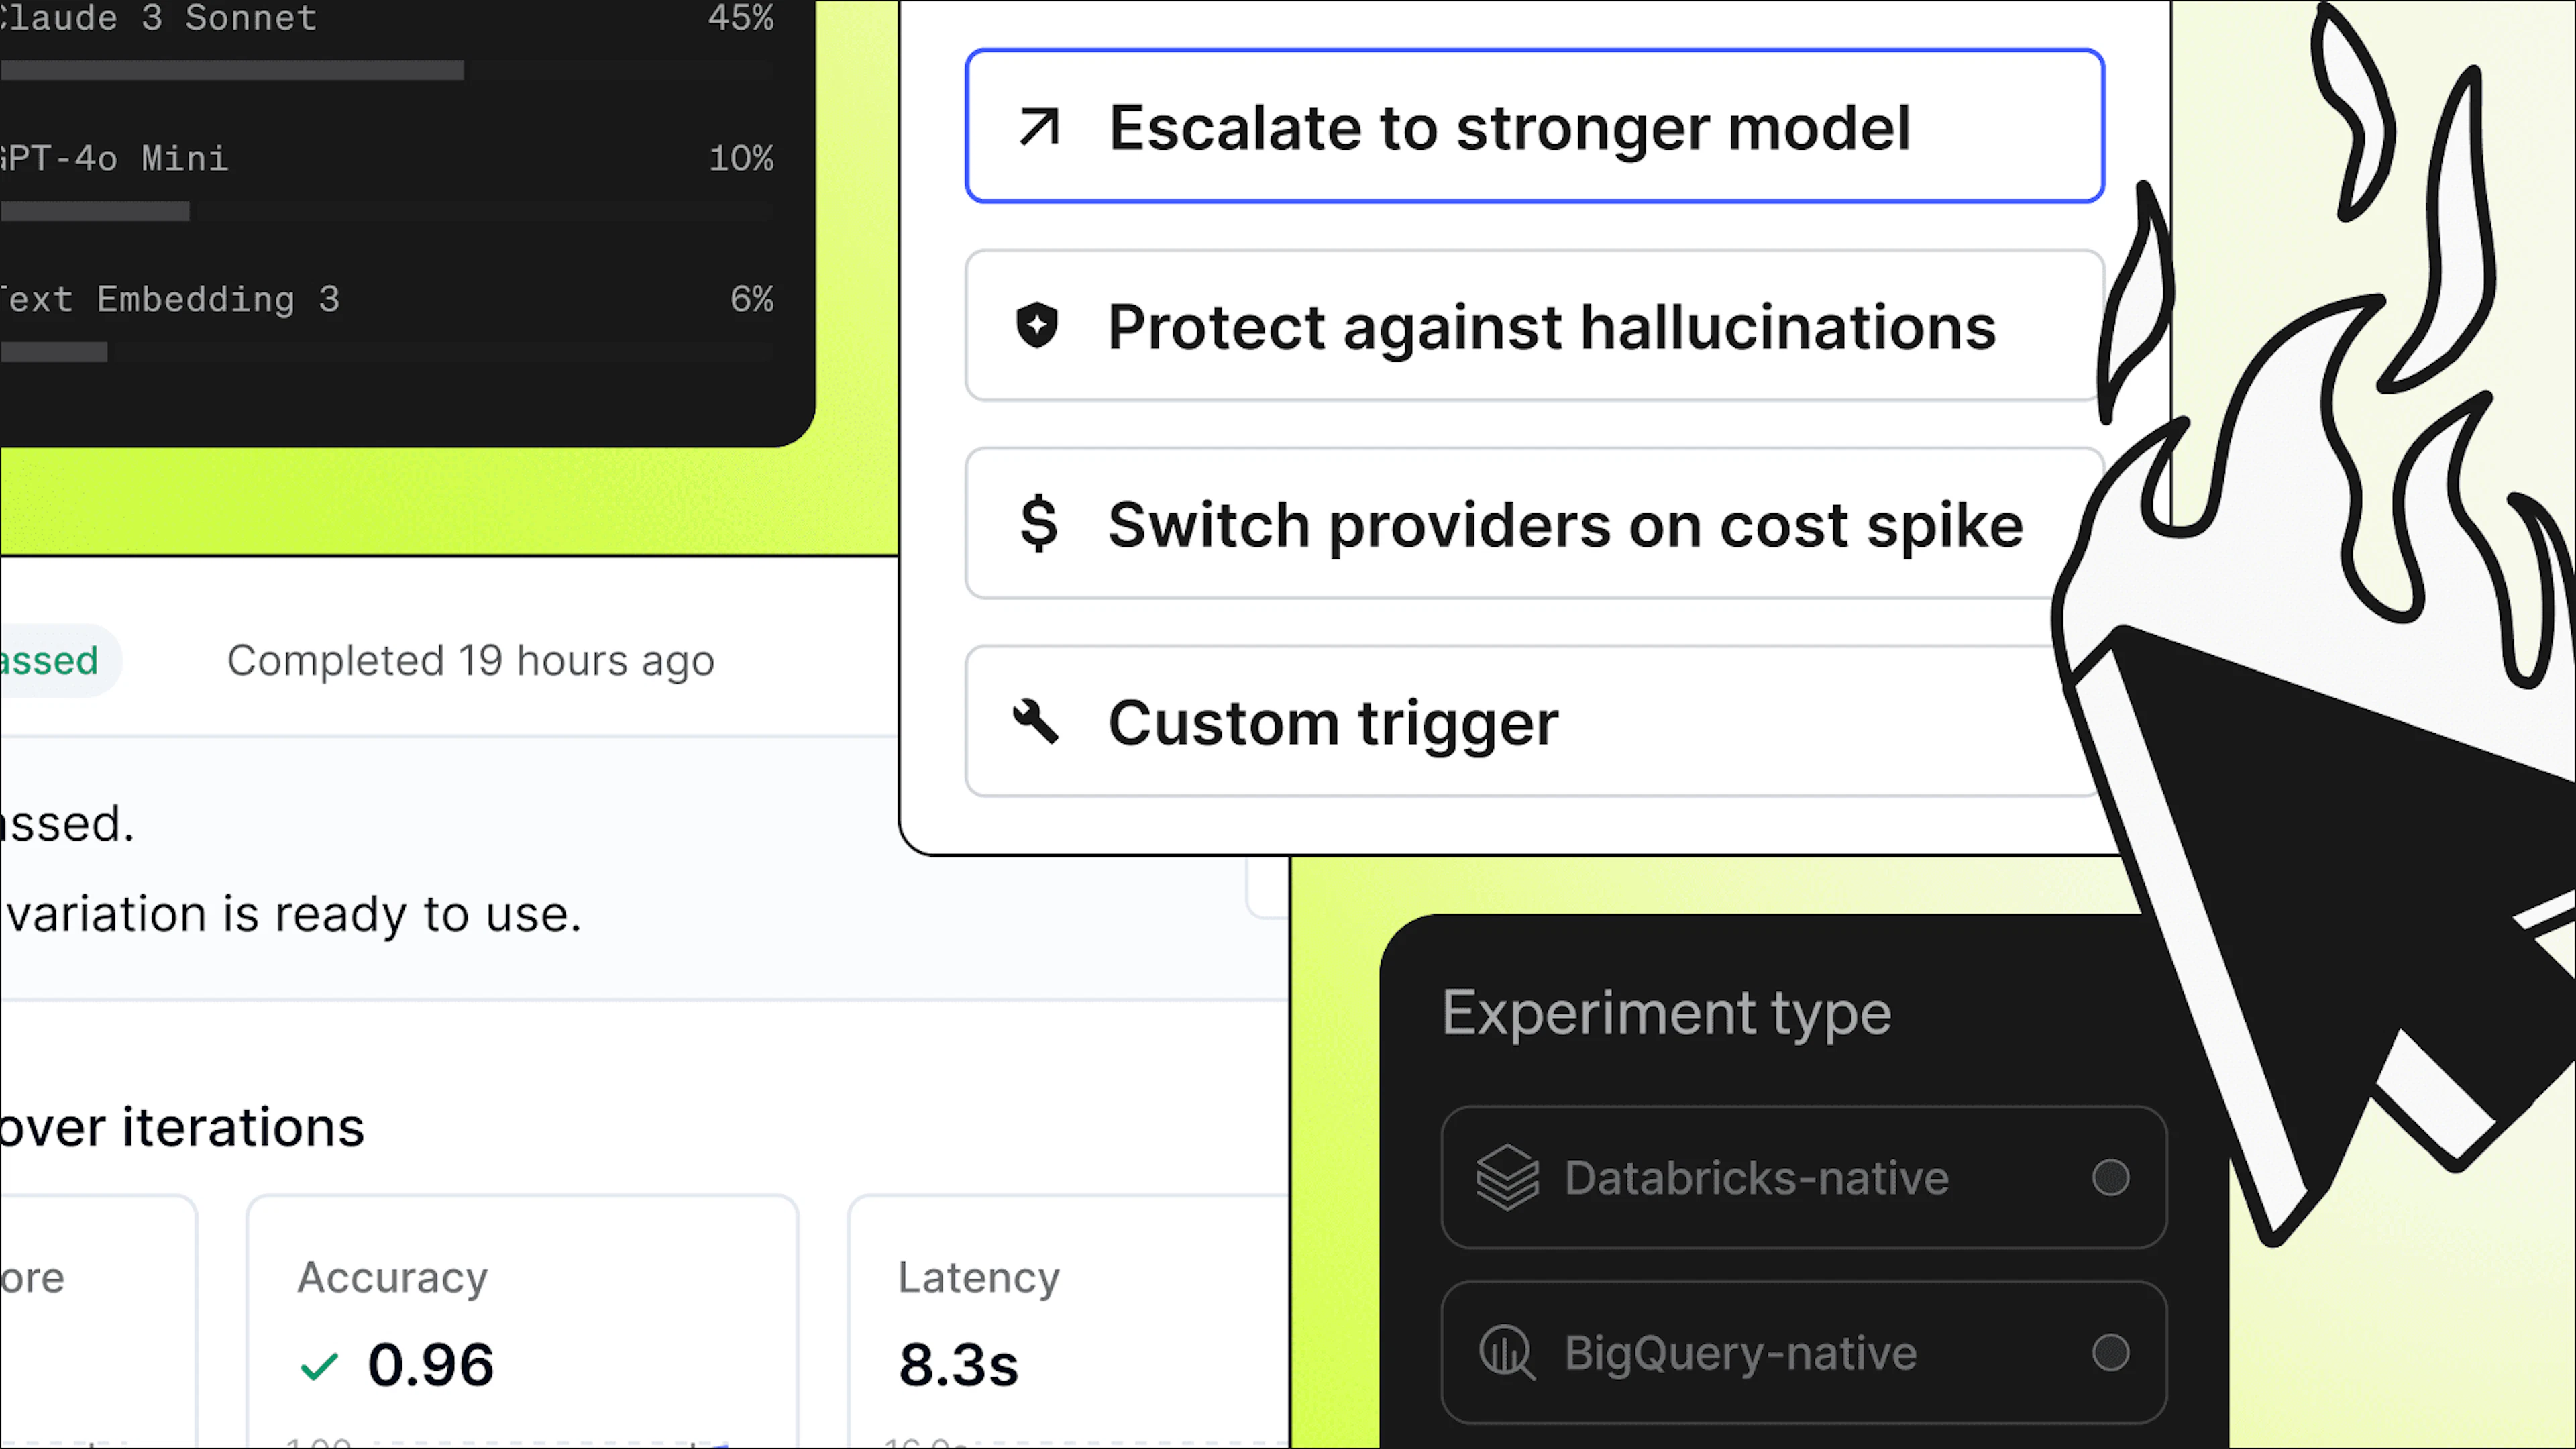Viewport: 2576px width, 1449px height.
Task: Click the arrow icon beside Escalate to stronger model
Action: click(1039, 127)
